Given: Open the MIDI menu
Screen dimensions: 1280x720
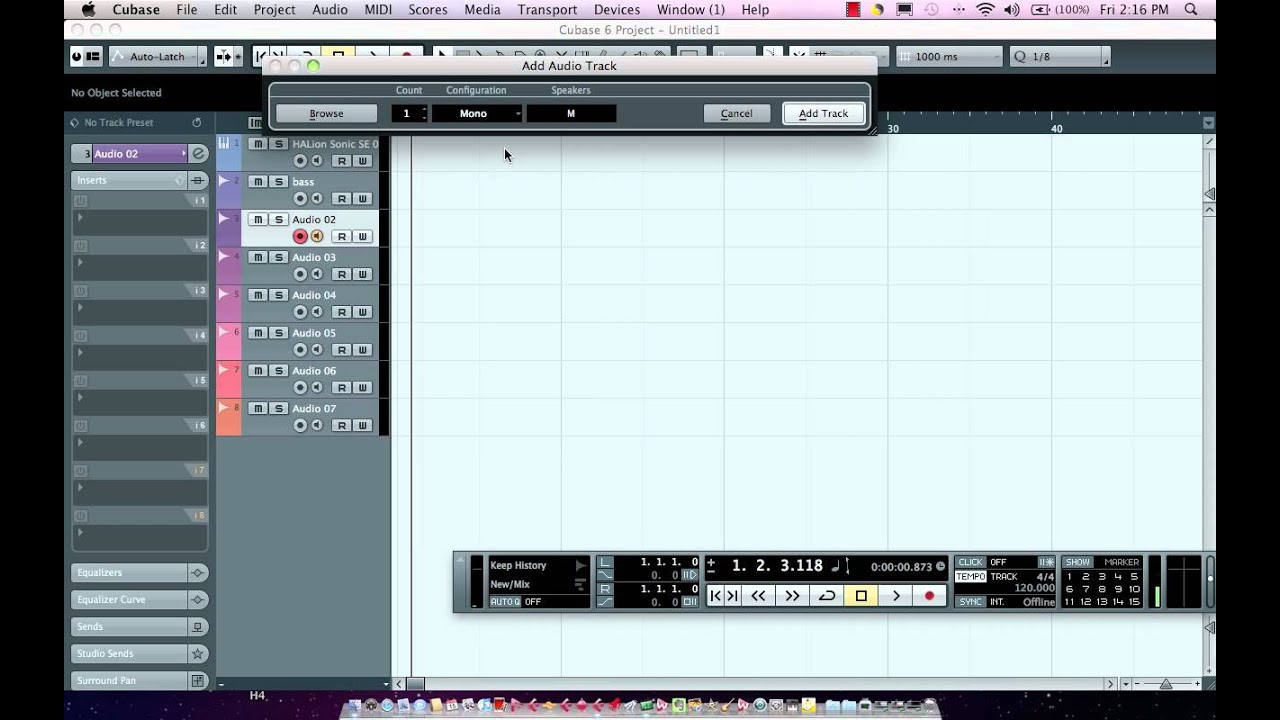Looking at the screenshot, I should click(378, 10).
